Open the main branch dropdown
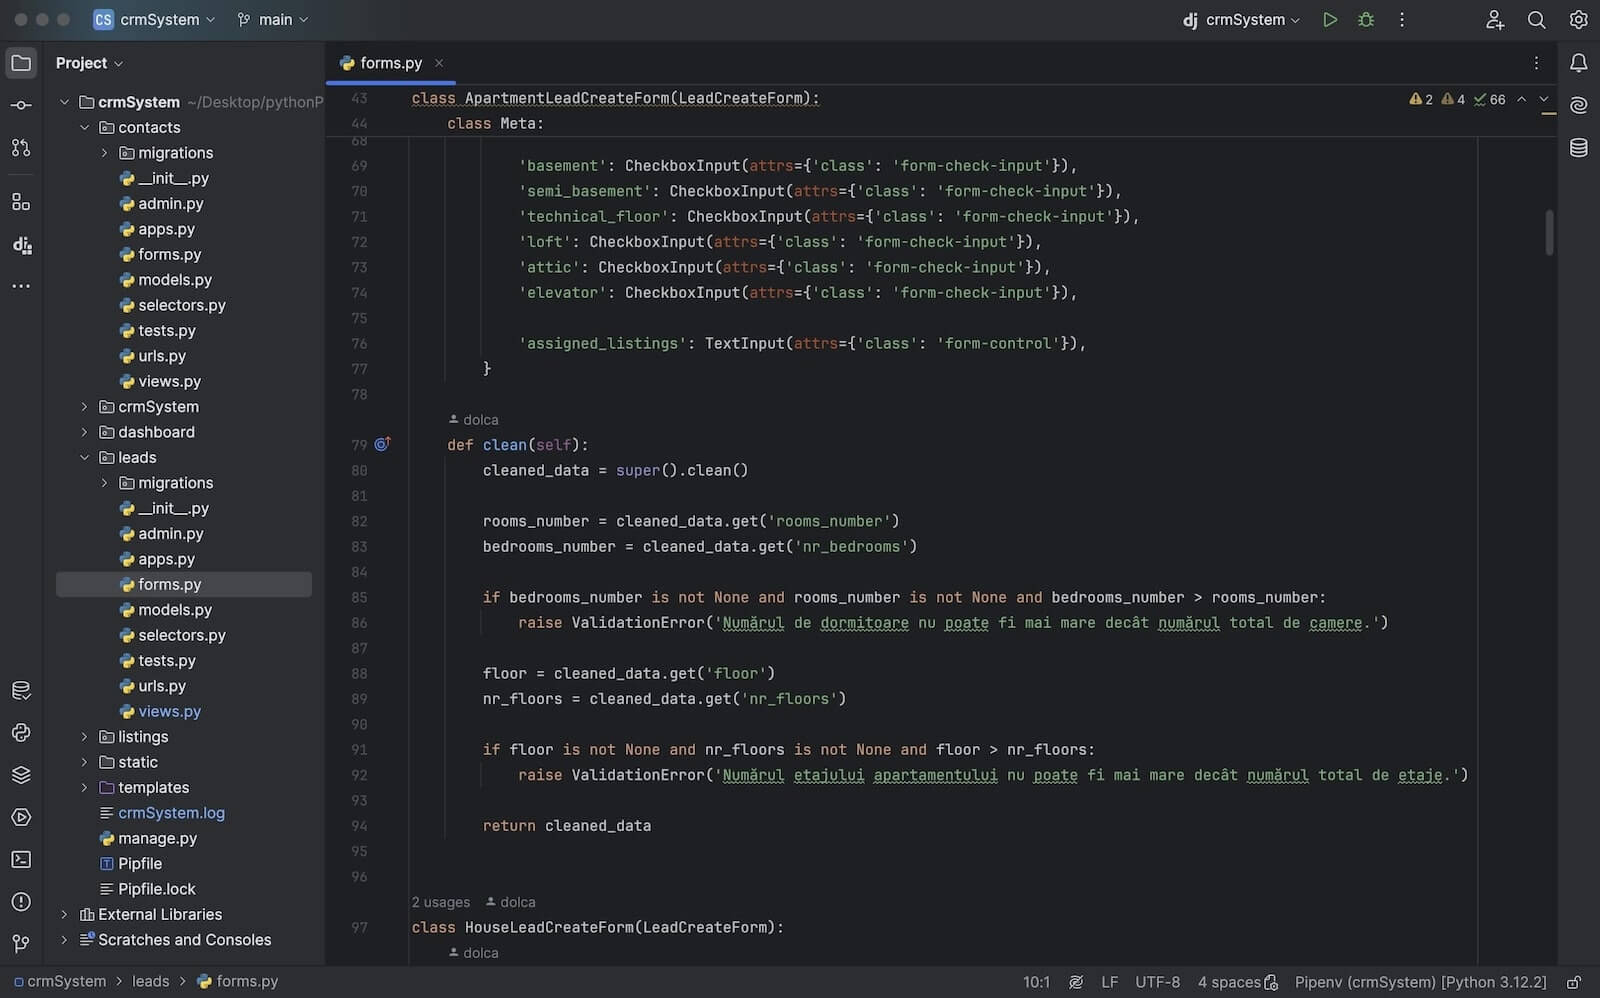The height and width of the screenshot is (998, 1600). 273,20
